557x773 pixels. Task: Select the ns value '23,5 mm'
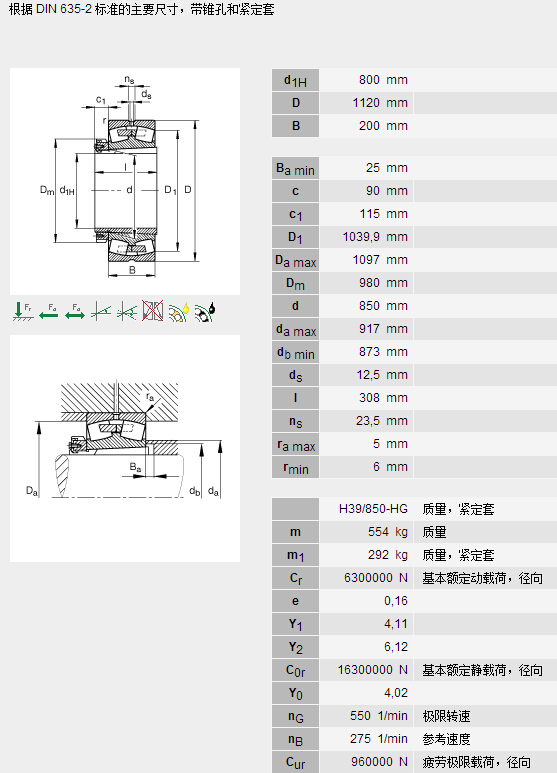click(382, 421)
